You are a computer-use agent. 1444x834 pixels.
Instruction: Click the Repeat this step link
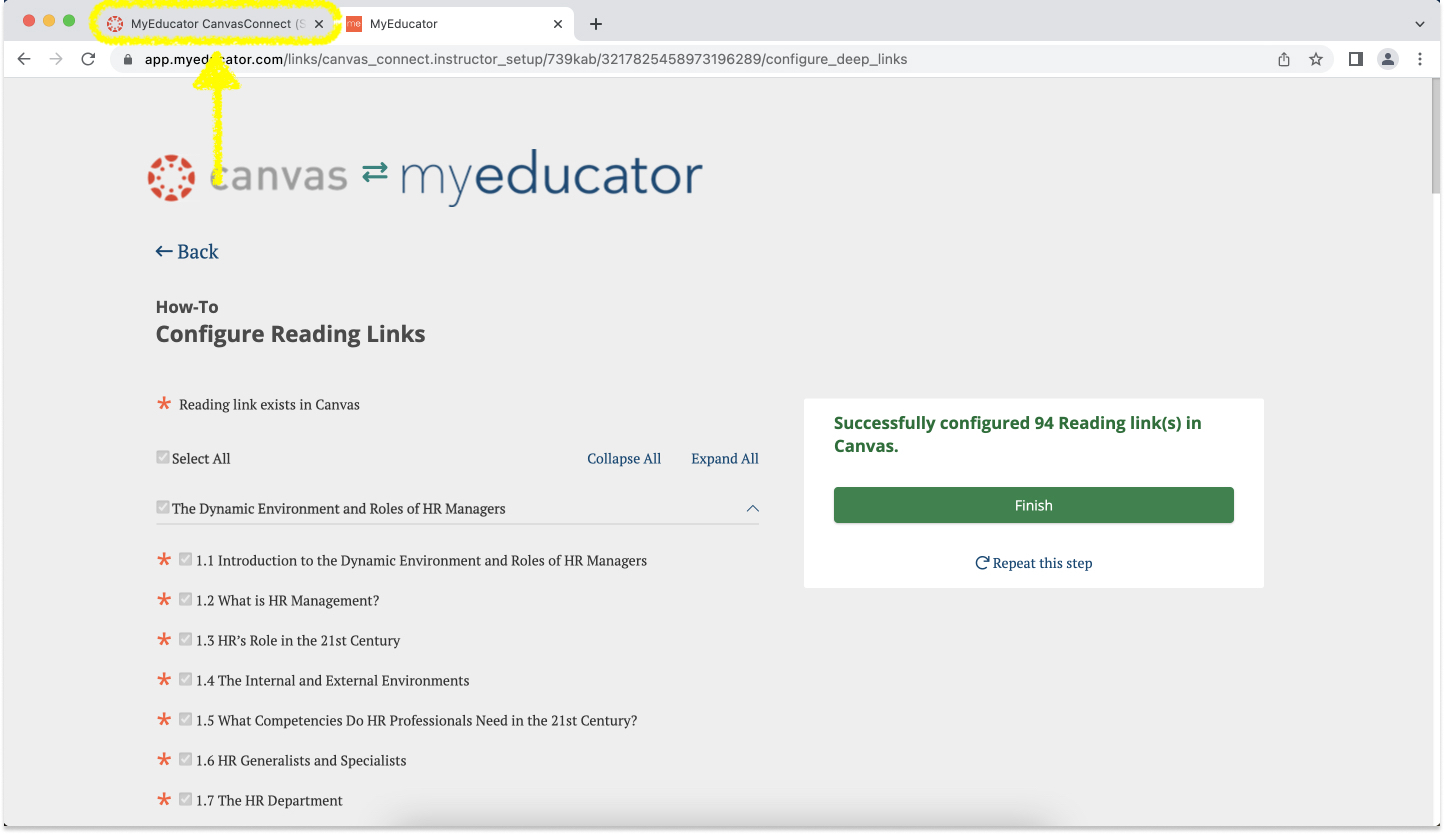click(1034, 563)
